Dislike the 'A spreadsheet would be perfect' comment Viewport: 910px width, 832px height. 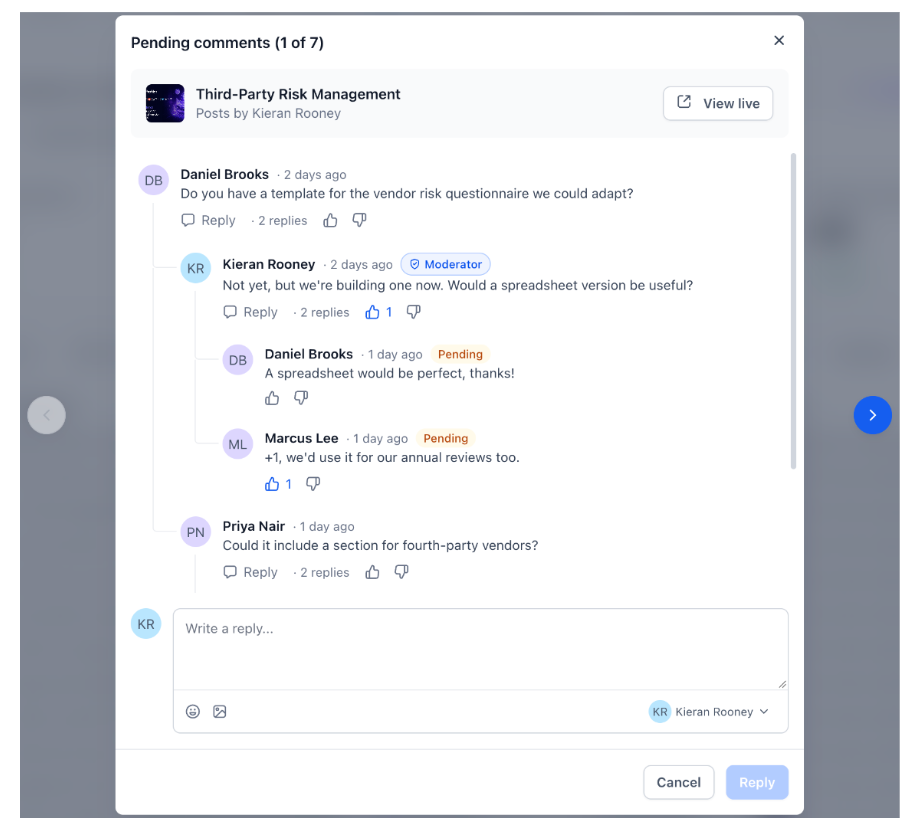(x=301, y=398)
